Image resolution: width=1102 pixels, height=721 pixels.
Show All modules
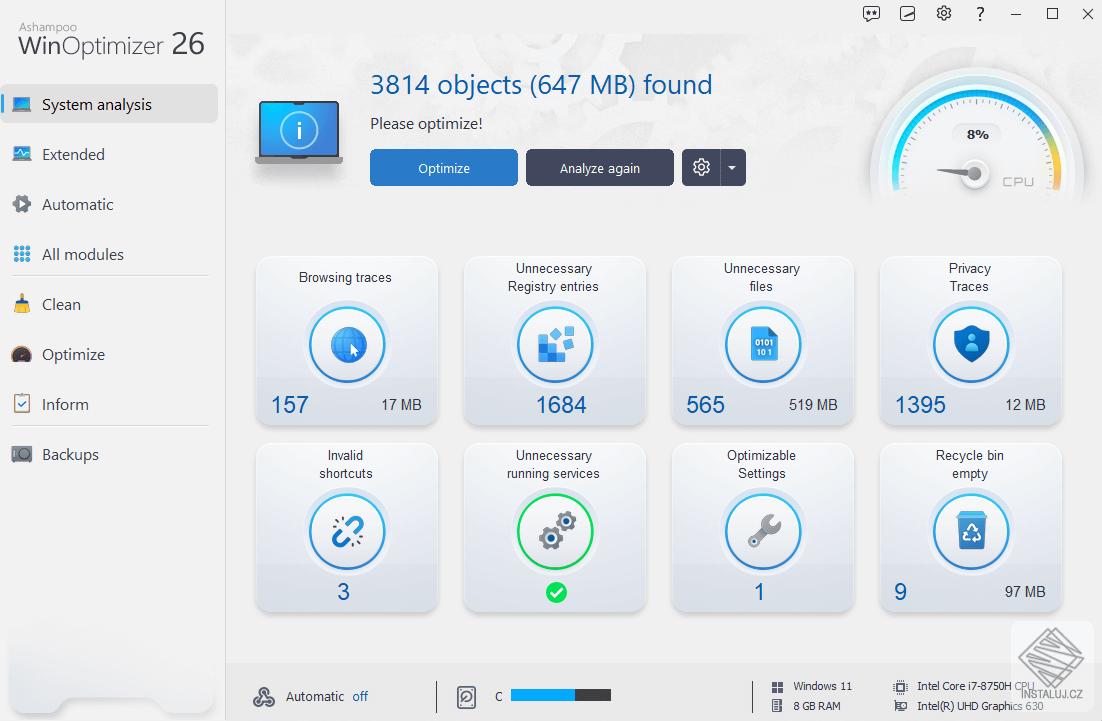click(x=110, y=254)
